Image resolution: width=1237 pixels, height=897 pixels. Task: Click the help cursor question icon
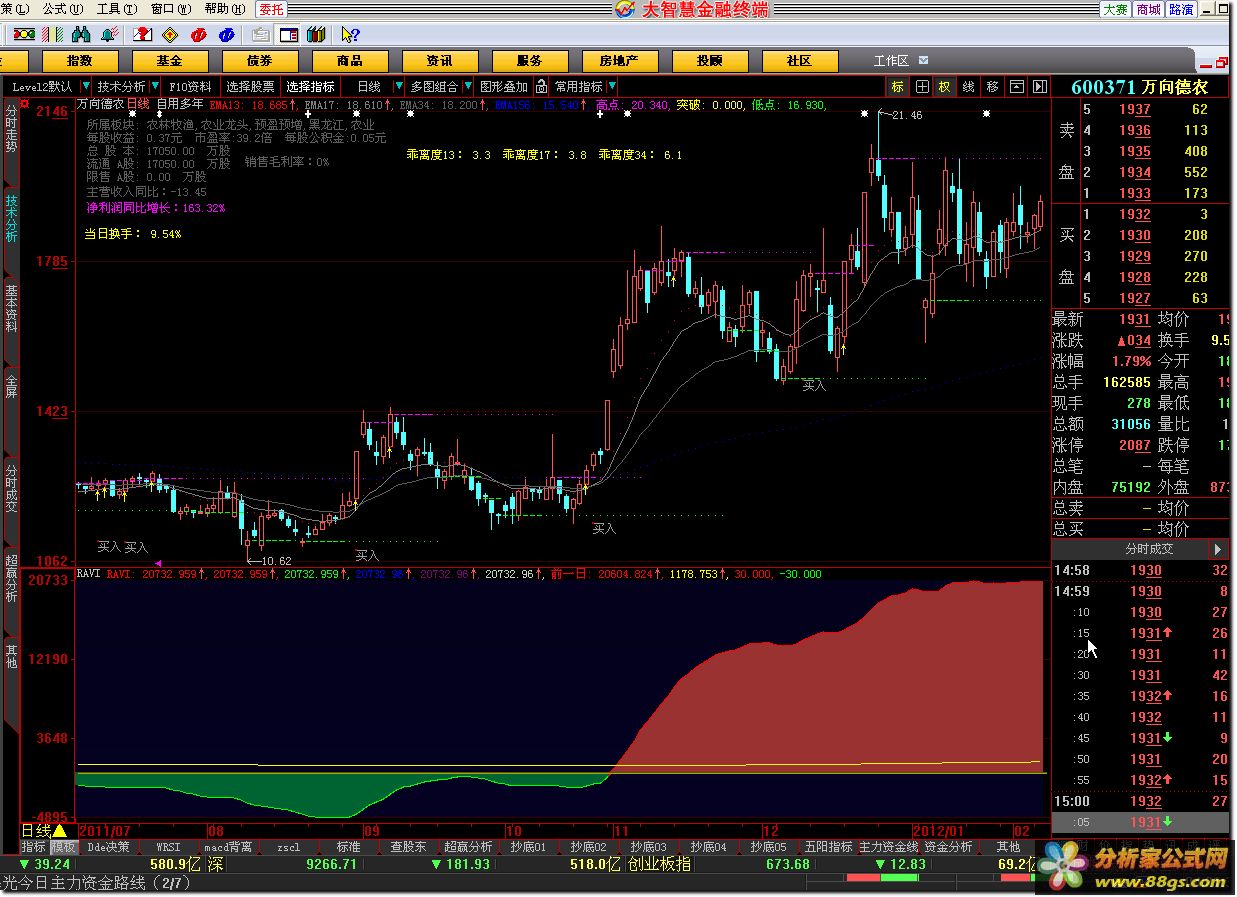[x=350, y=35]
